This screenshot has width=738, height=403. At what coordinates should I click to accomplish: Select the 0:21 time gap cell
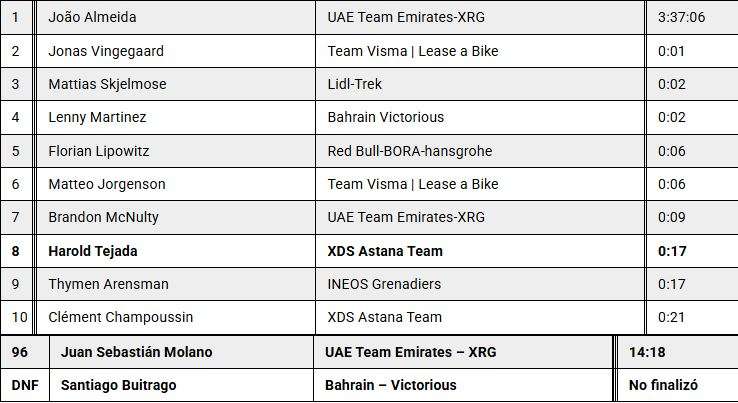672,317
